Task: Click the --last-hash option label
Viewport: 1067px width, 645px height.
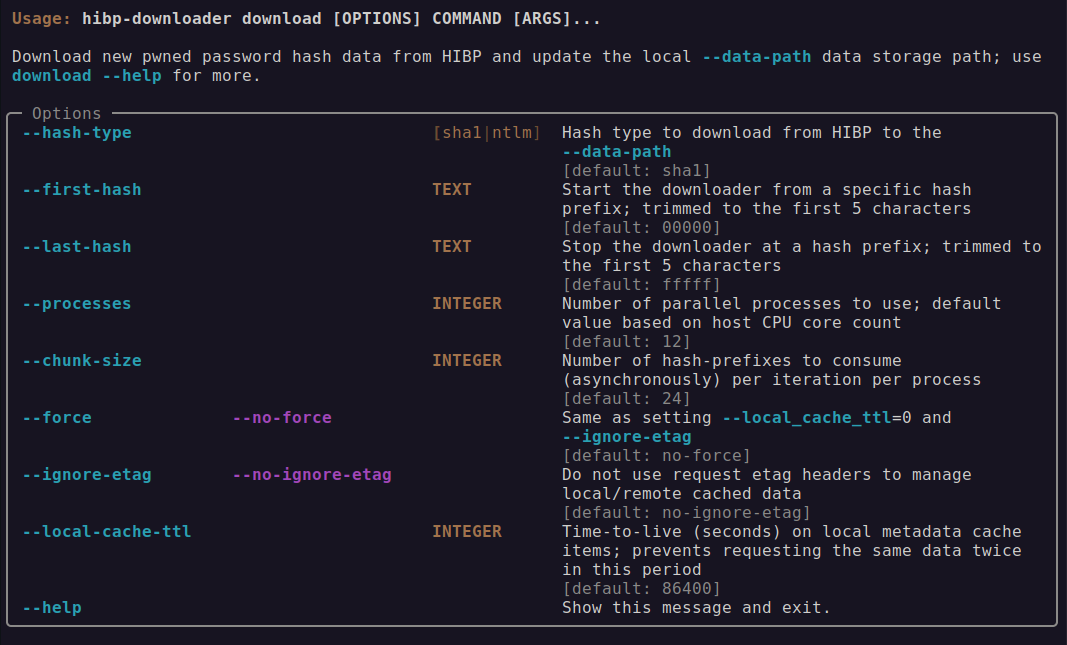Action: click(x=77, y=247)
